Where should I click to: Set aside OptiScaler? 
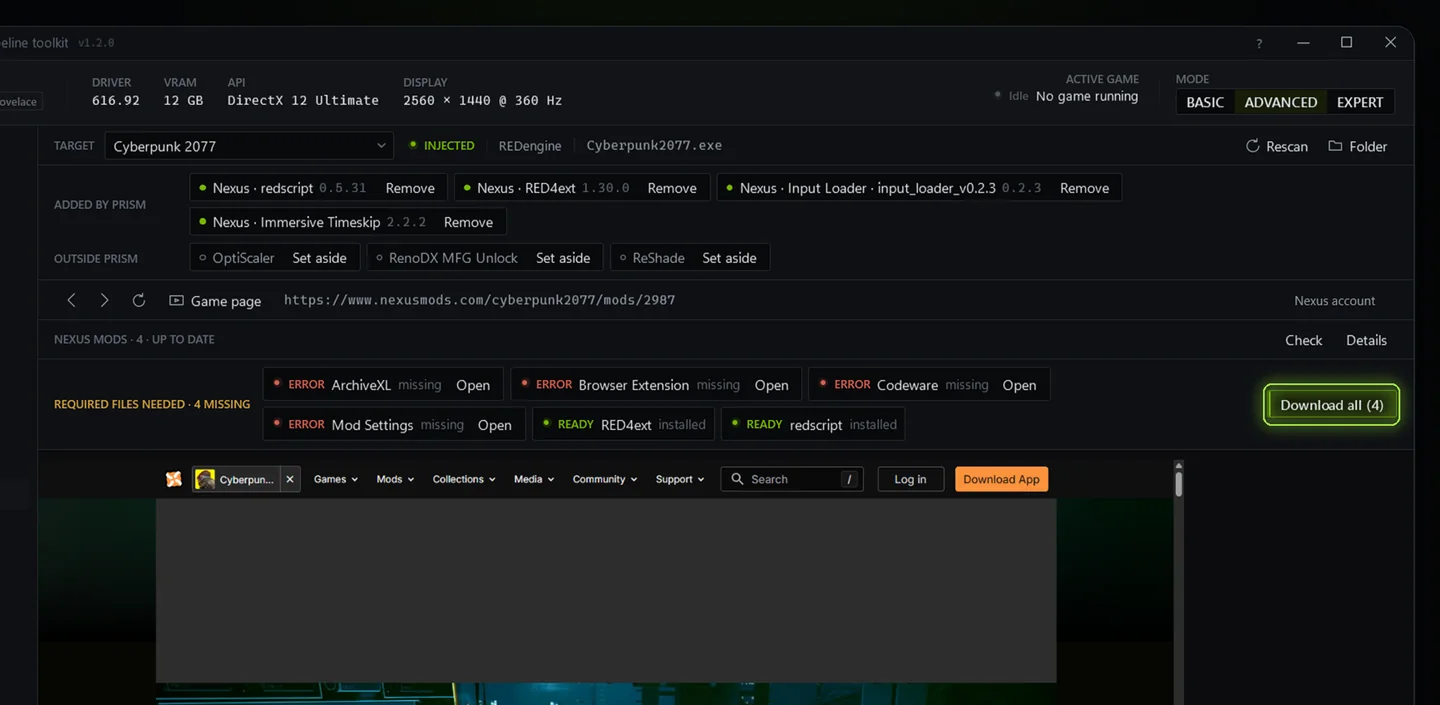click(x=319, y=258)
